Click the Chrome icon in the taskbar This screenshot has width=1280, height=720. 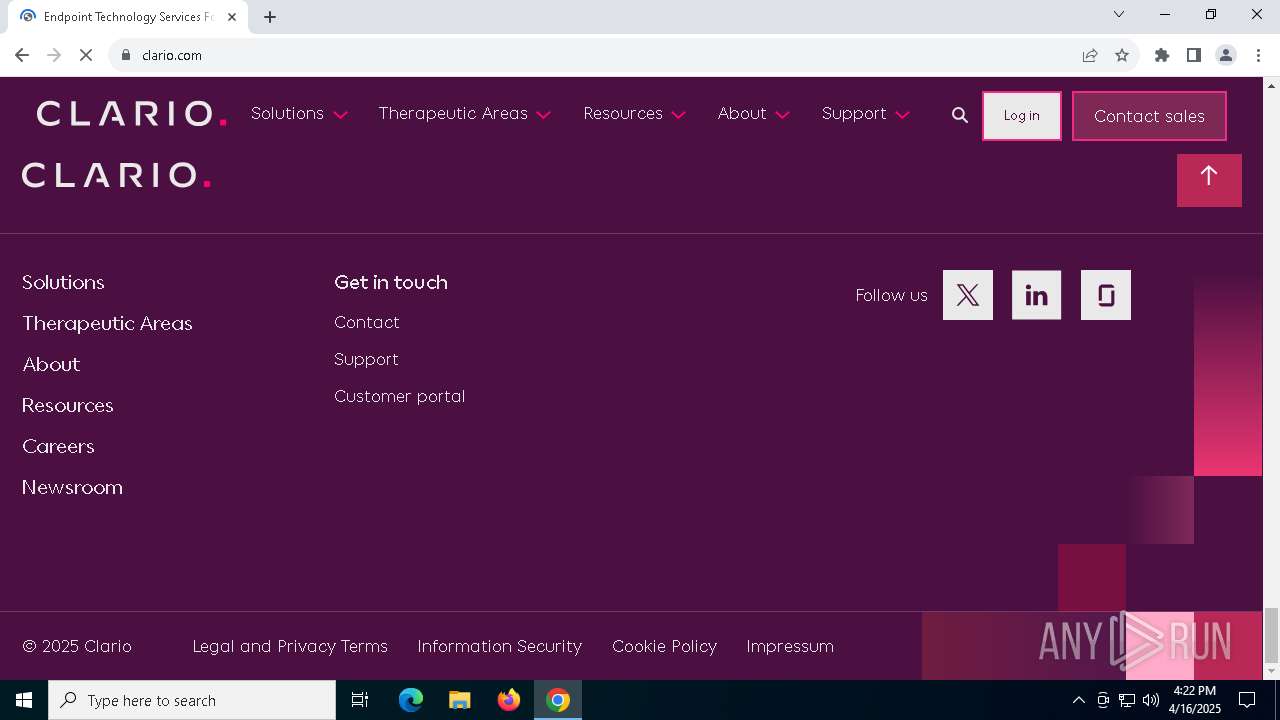point(558,700)
